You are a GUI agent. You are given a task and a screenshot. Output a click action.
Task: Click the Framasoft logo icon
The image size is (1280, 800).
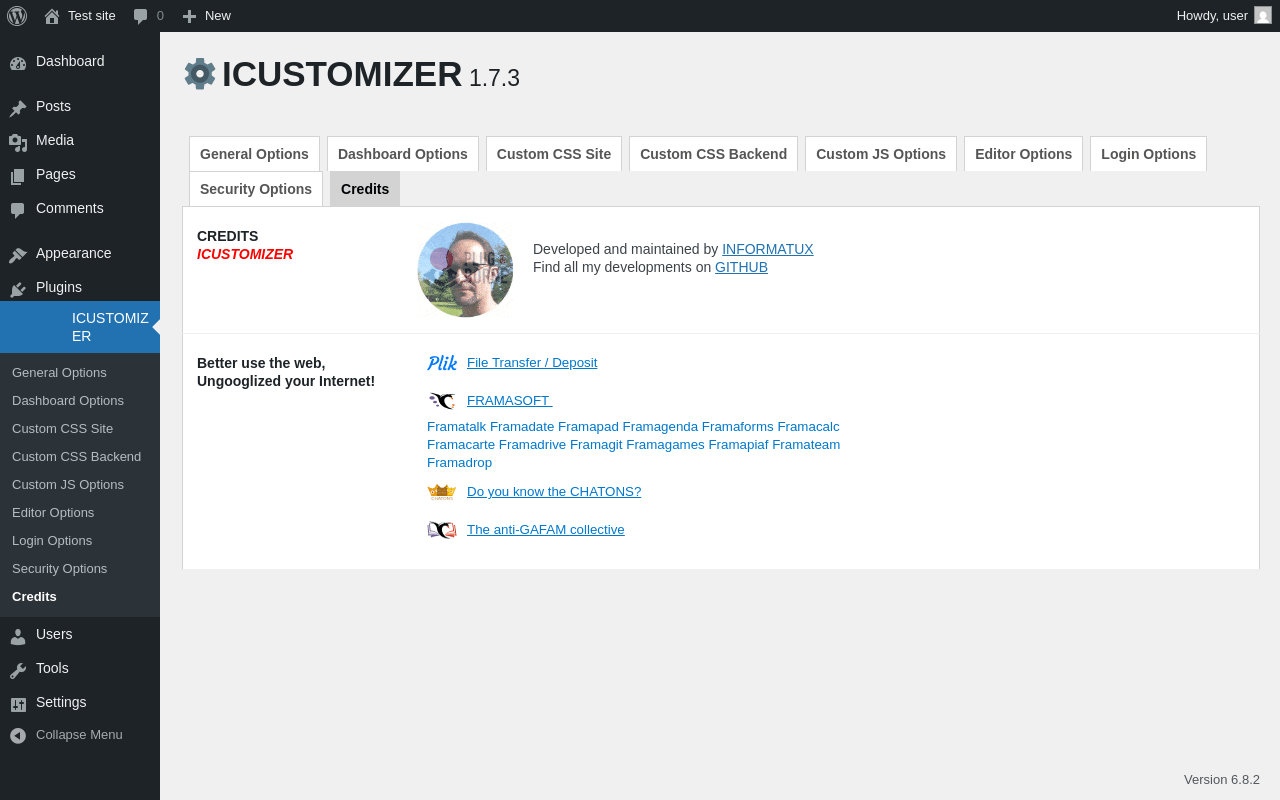(x=442, y=401)
